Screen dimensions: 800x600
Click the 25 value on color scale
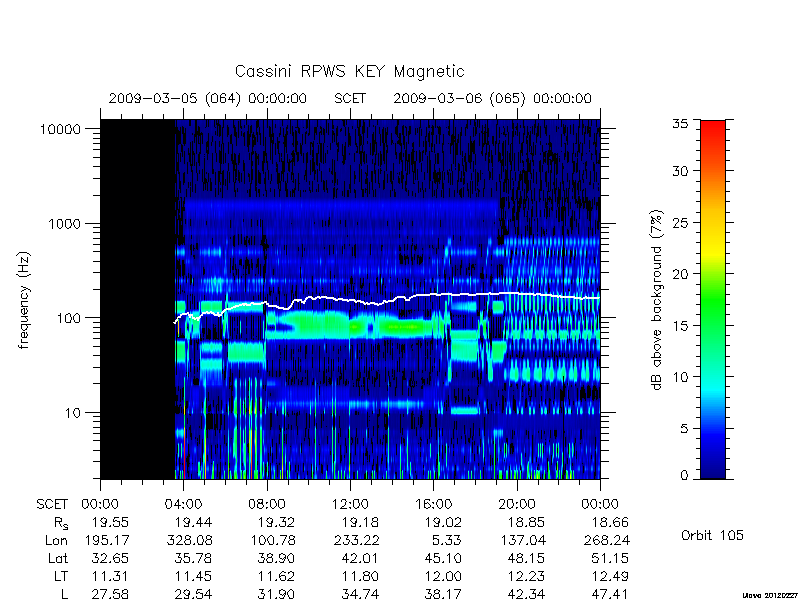pyautogui.click(x=680, y=223)
